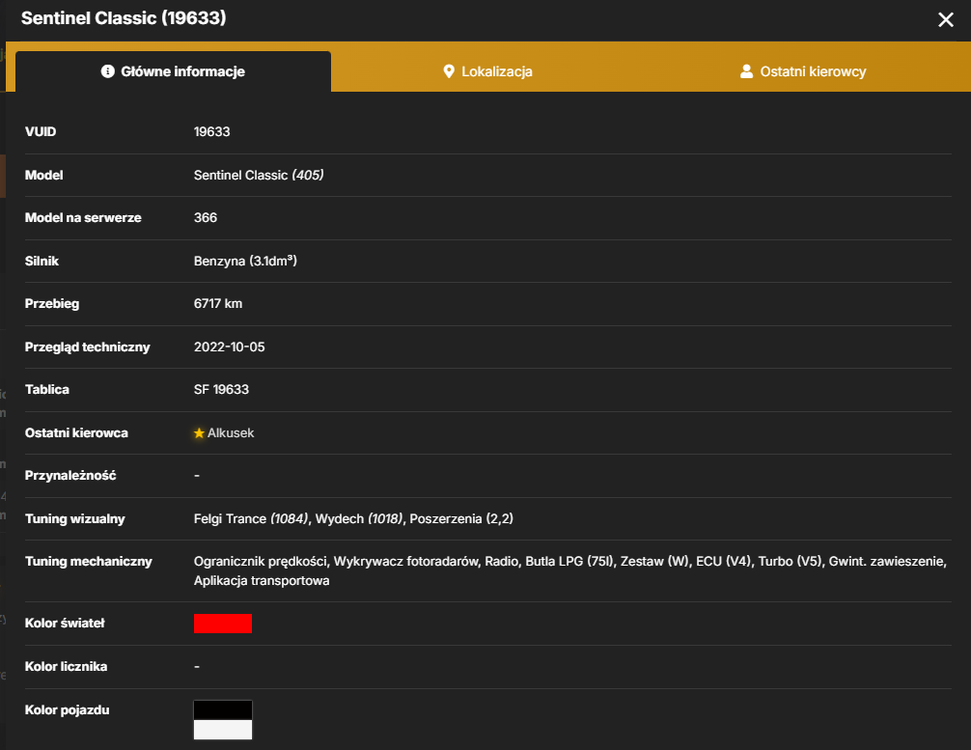Select the plate number SF 19633

[x=221, y=390]
